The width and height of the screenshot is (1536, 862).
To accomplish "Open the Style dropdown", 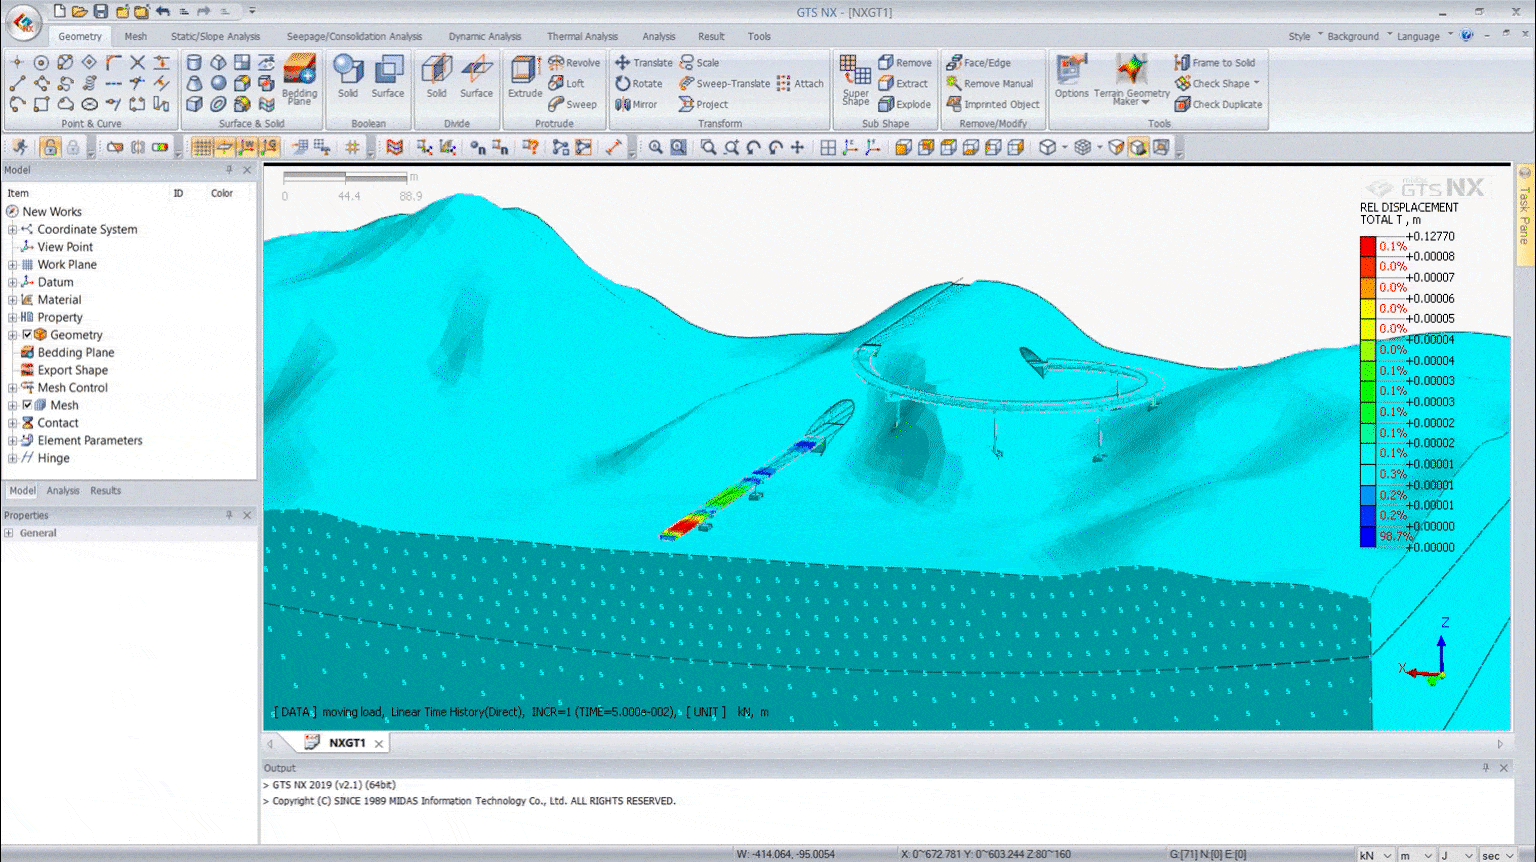I will point(1305,36).
